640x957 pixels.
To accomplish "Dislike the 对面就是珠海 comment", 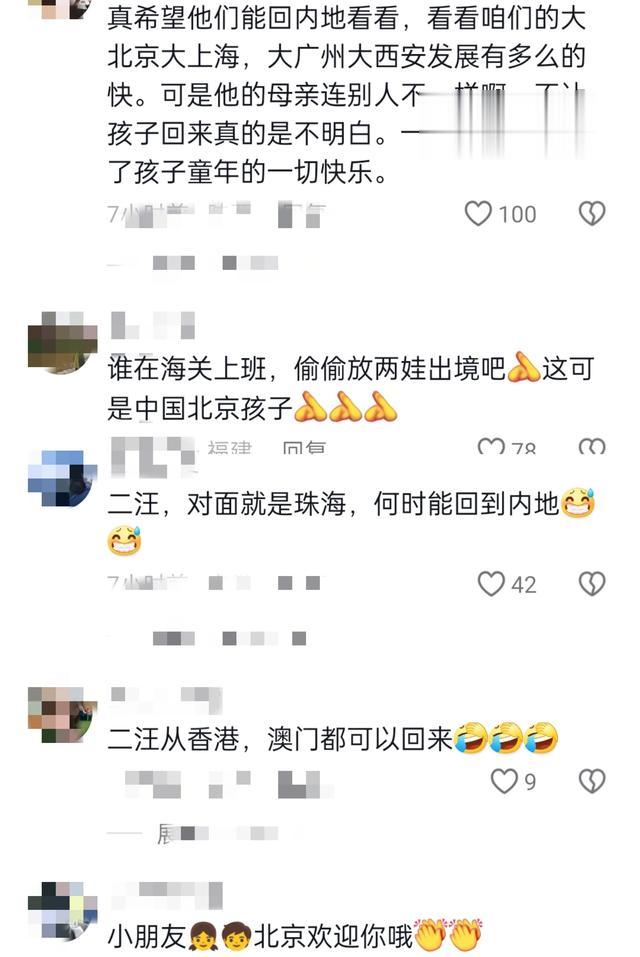I will [591, 583].
